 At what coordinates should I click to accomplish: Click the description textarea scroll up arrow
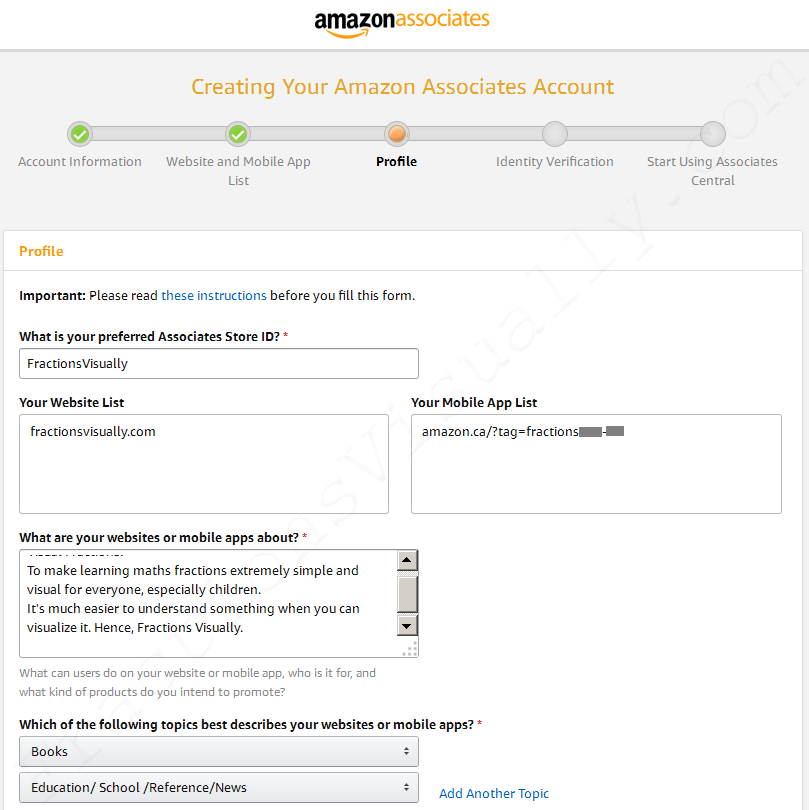point(407,560)
